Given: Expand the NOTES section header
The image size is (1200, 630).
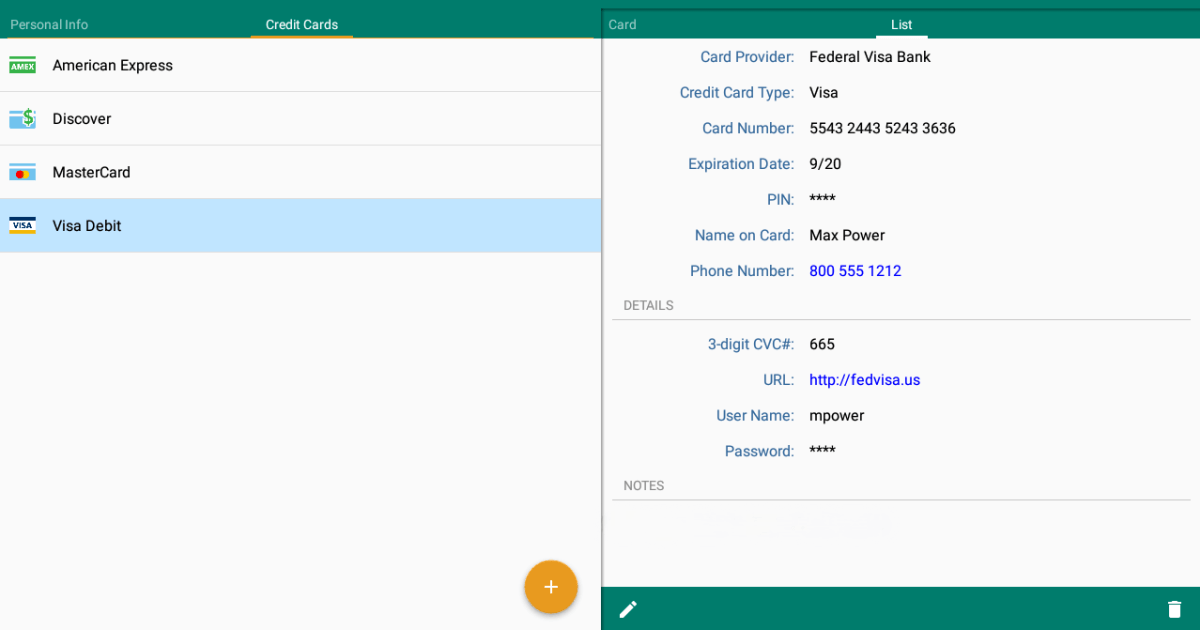Looking at the screenshot, I should [x=643, y=485].
